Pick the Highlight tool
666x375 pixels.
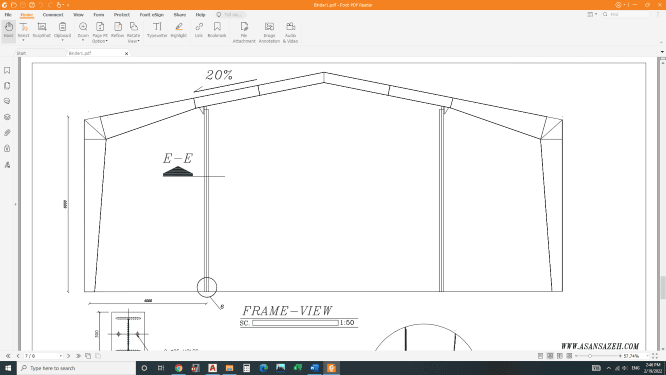tap(179, 31)
